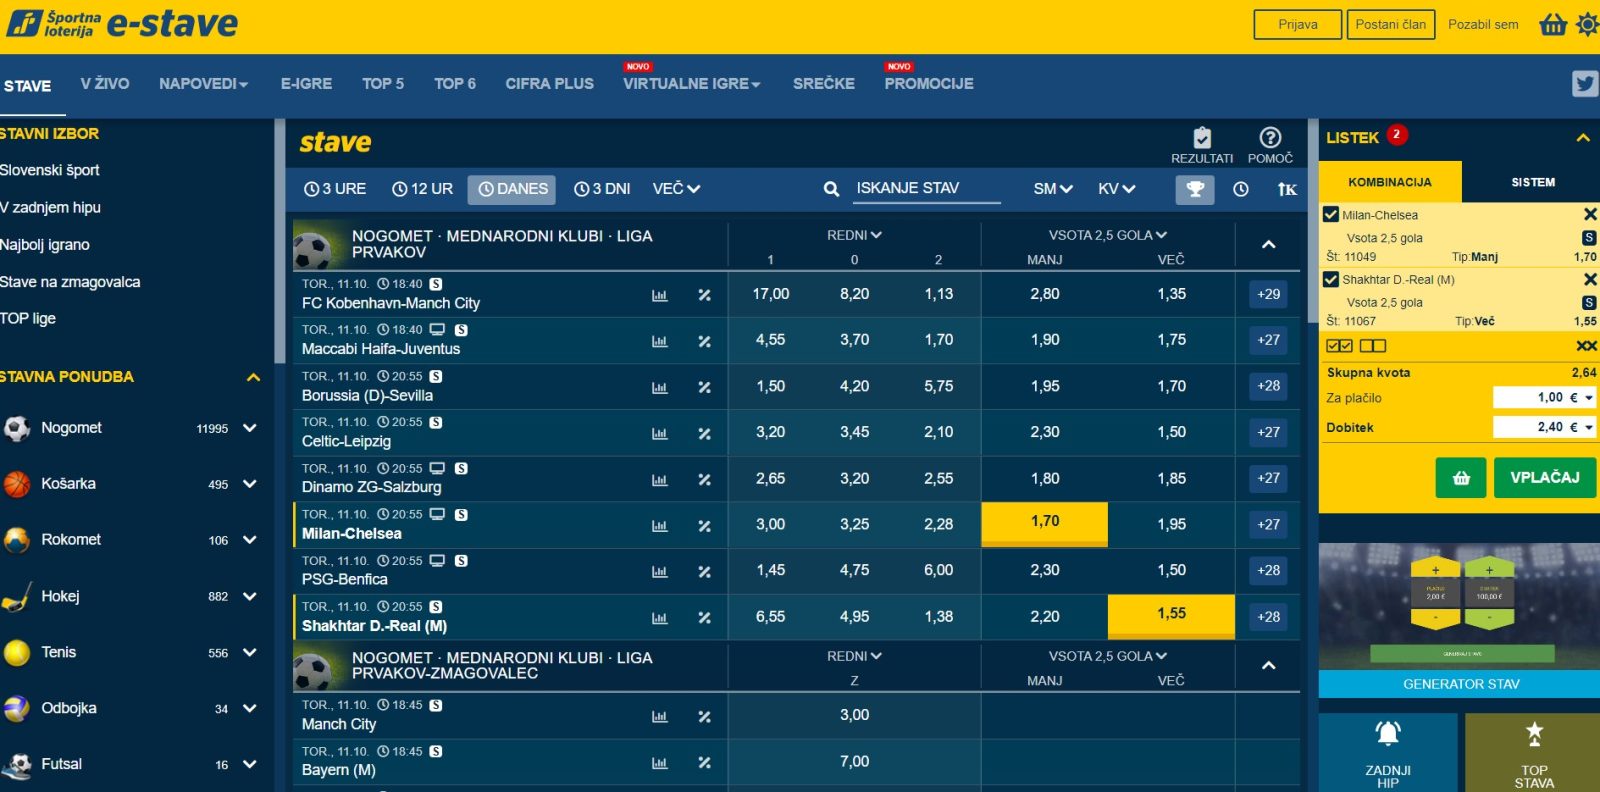The width and height of the screenshot is (1600, 792).
Task: Open the Rezultati clipboard icon
Action: pos(1202,138)
